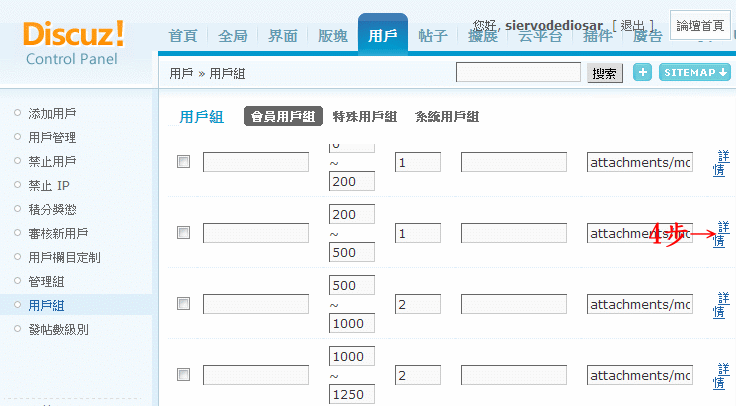Switch to the 特殊用戶組 tab
Image resolution: width=736 pixels, height=406 pixels.
[x=365, y=116]
